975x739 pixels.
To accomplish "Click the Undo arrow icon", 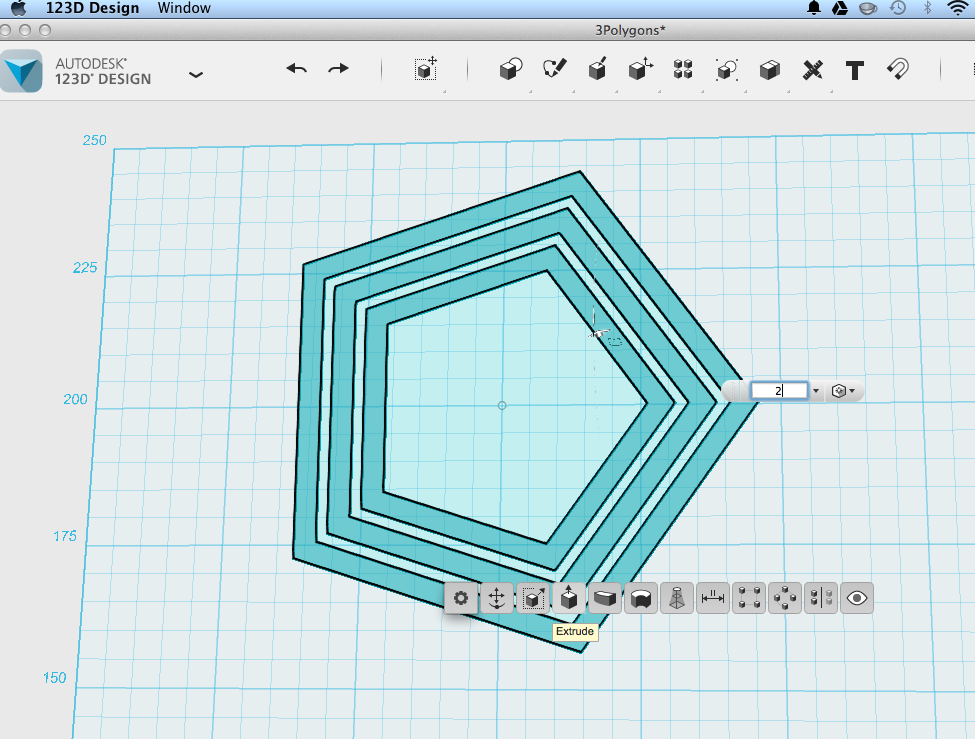I will click(x=297, y=68).
